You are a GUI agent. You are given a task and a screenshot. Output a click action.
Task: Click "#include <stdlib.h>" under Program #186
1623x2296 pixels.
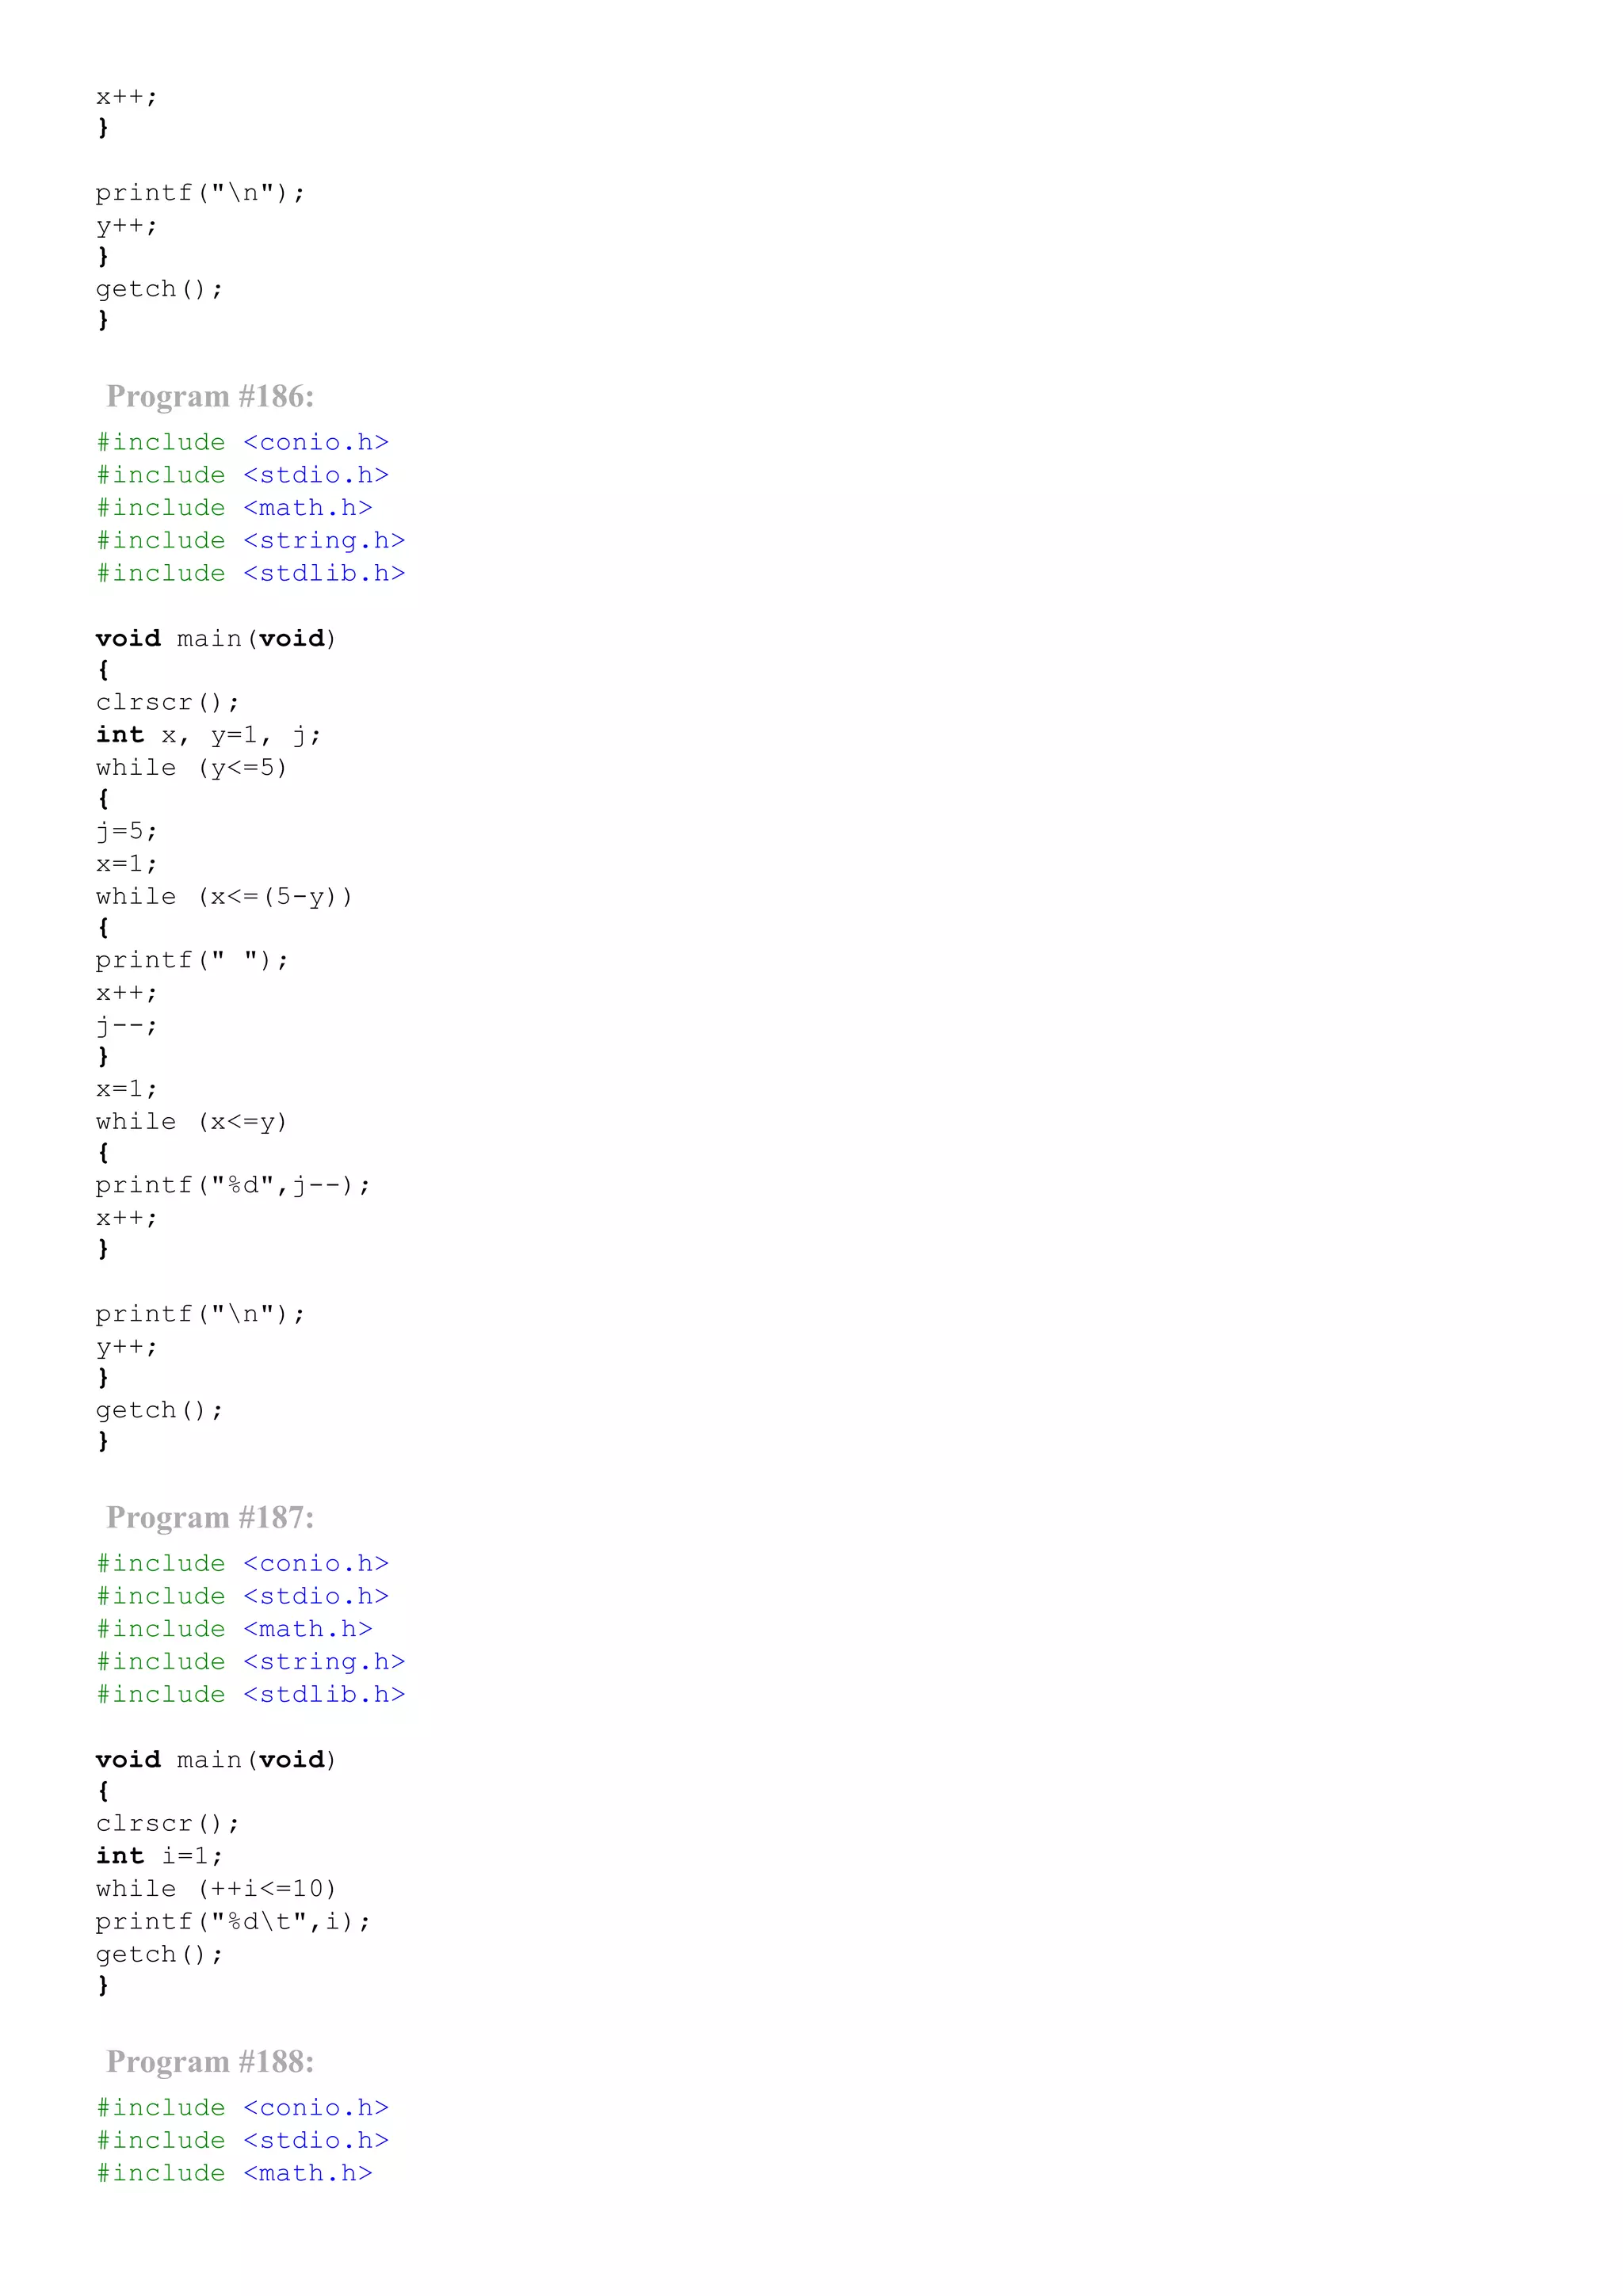(251, 574)
